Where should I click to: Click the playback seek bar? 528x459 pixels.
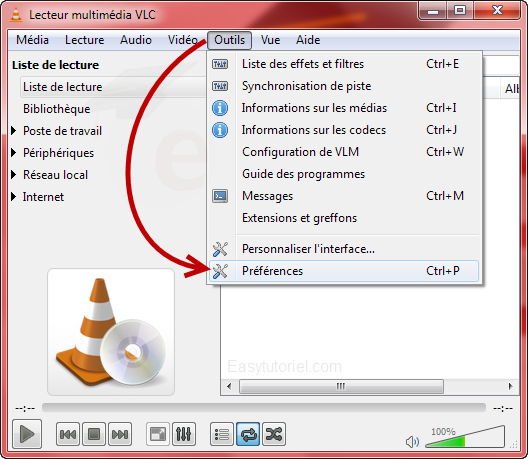coord(264,408)
